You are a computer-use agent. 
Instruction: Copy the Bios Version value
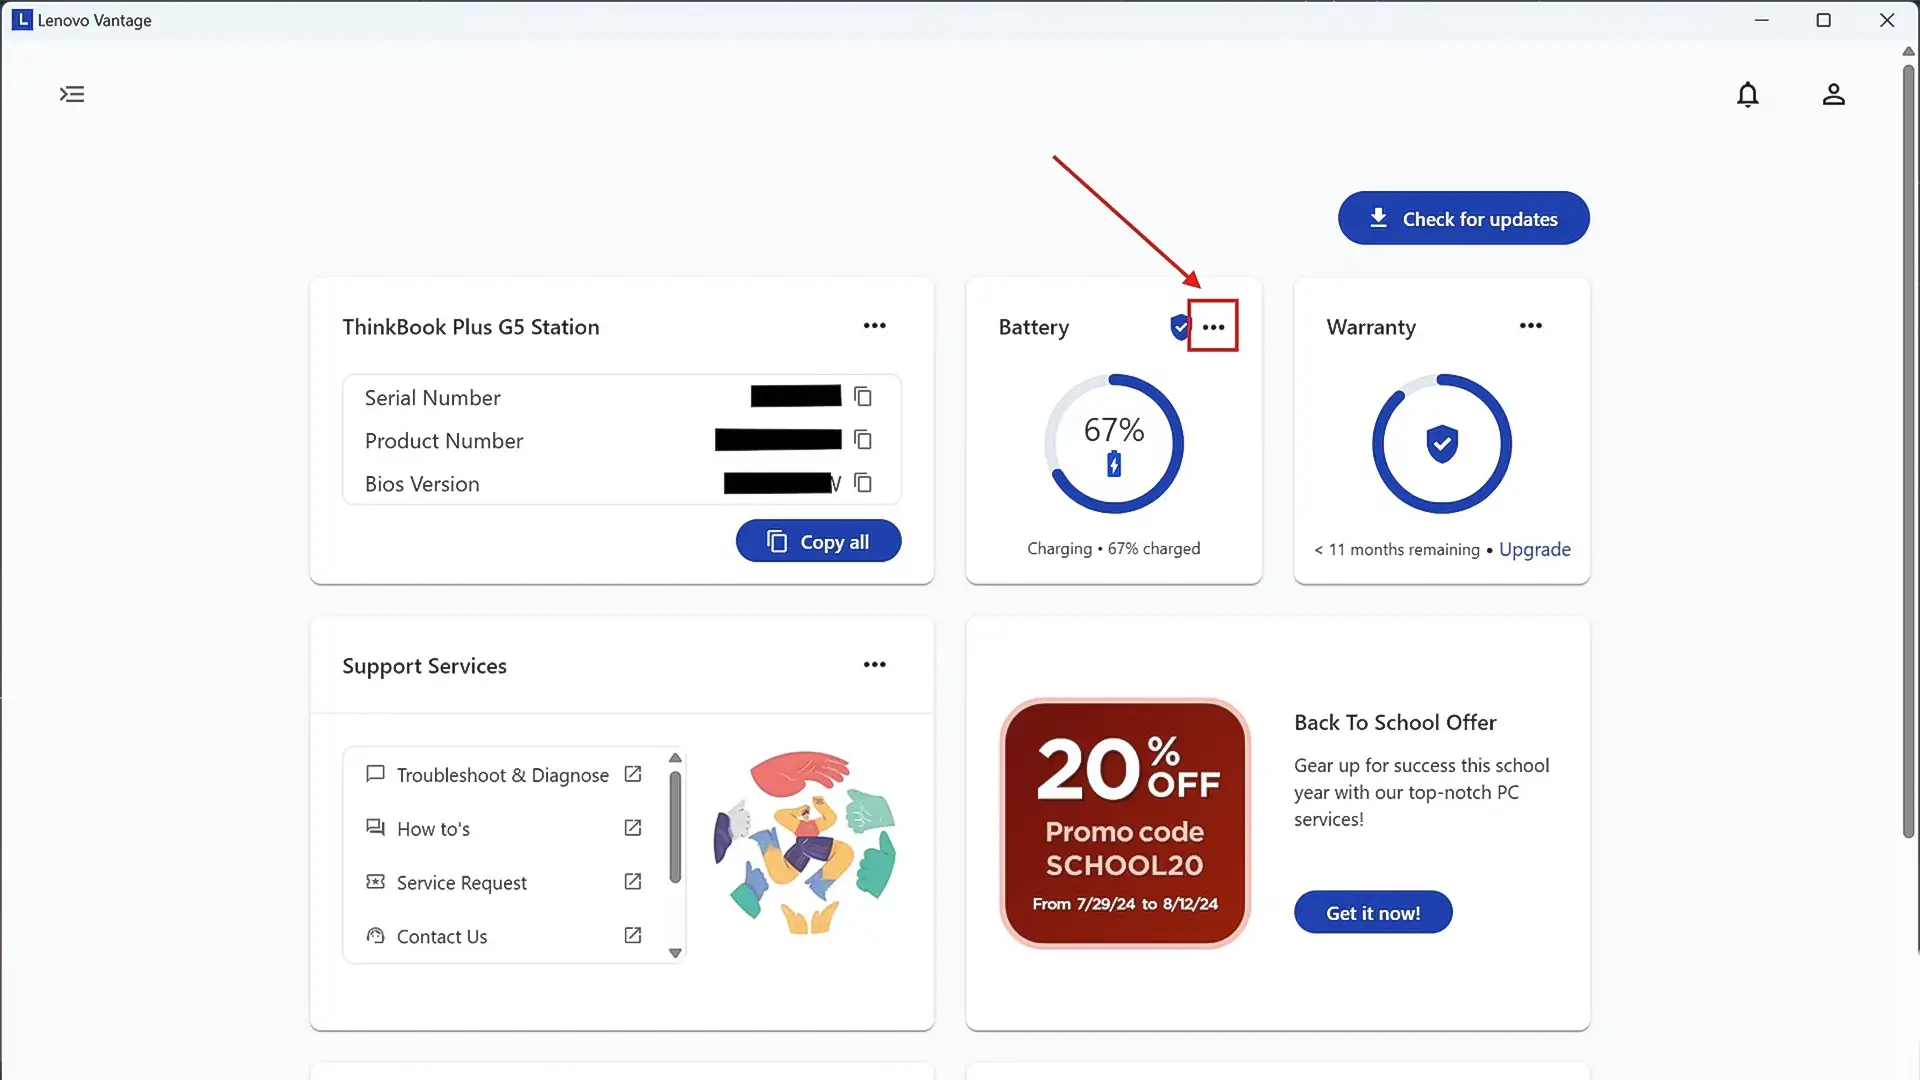pos(863,483)
